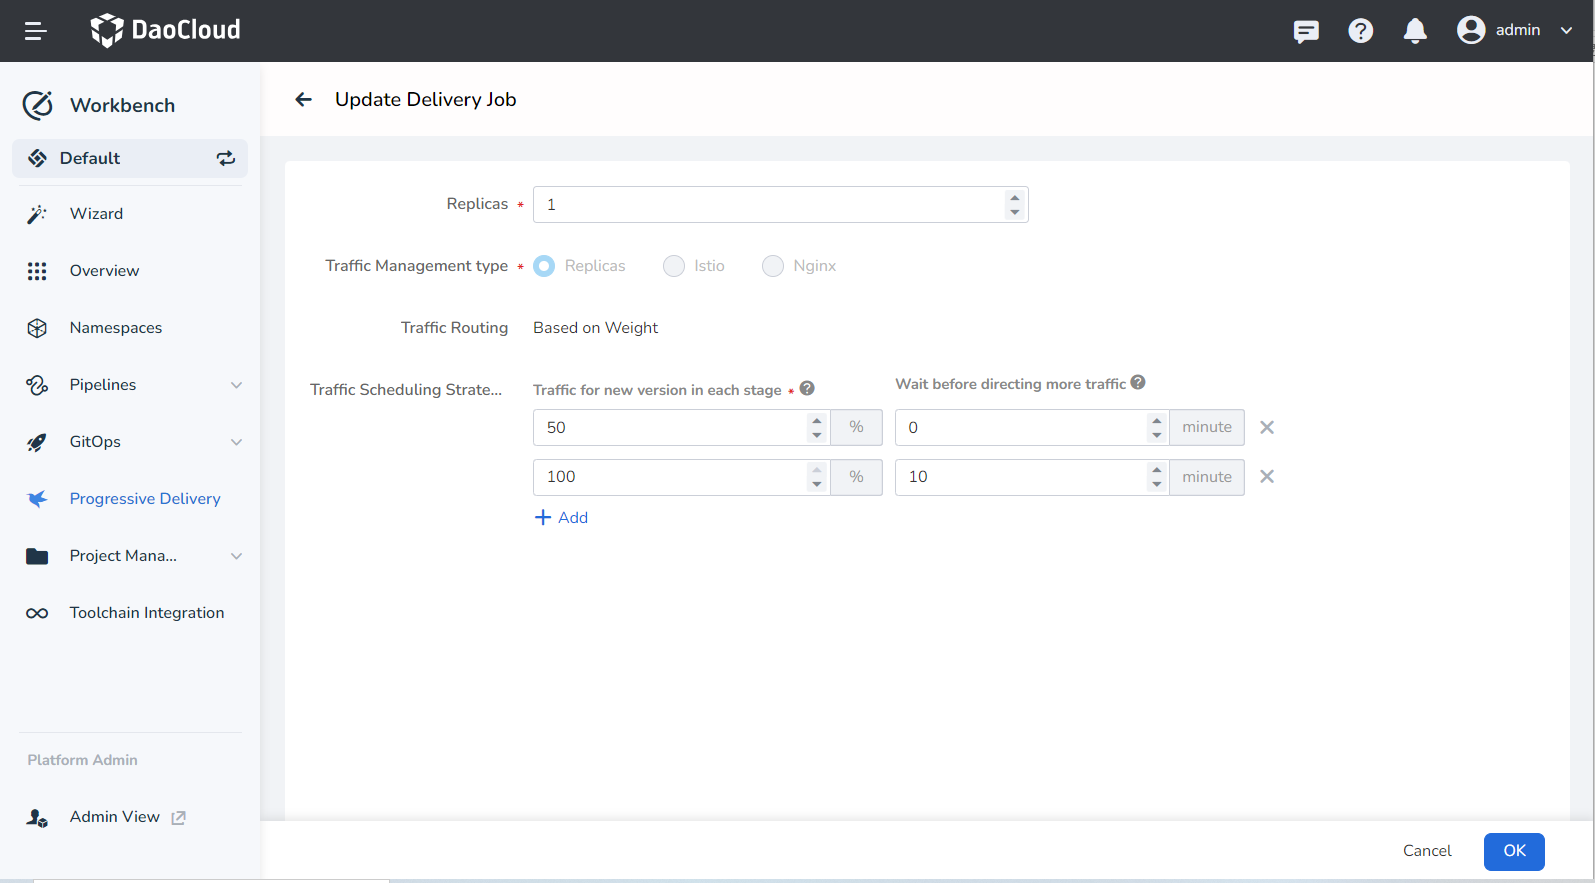Open the messages chat icon

tap(1305, 31)
